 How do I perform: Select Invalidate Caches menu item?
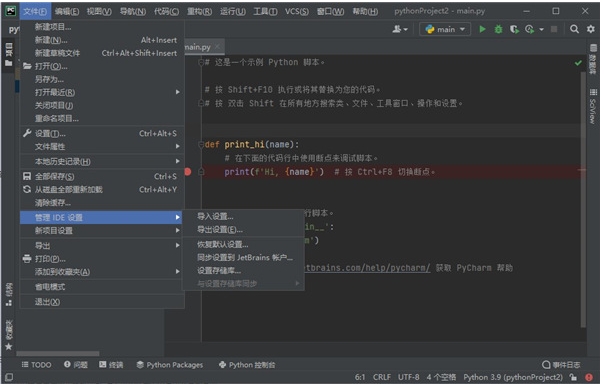tap(102, 202)
